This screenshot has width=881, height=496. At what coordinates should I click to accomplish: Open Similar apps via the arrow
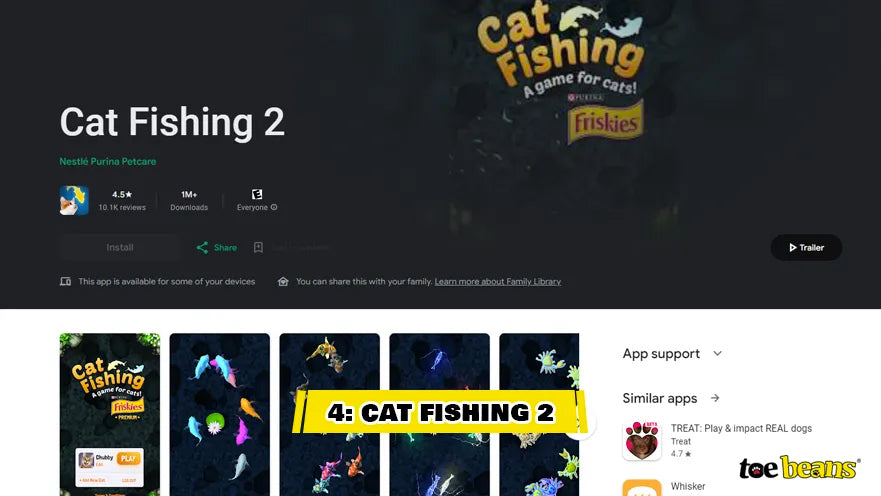[715, 398]
